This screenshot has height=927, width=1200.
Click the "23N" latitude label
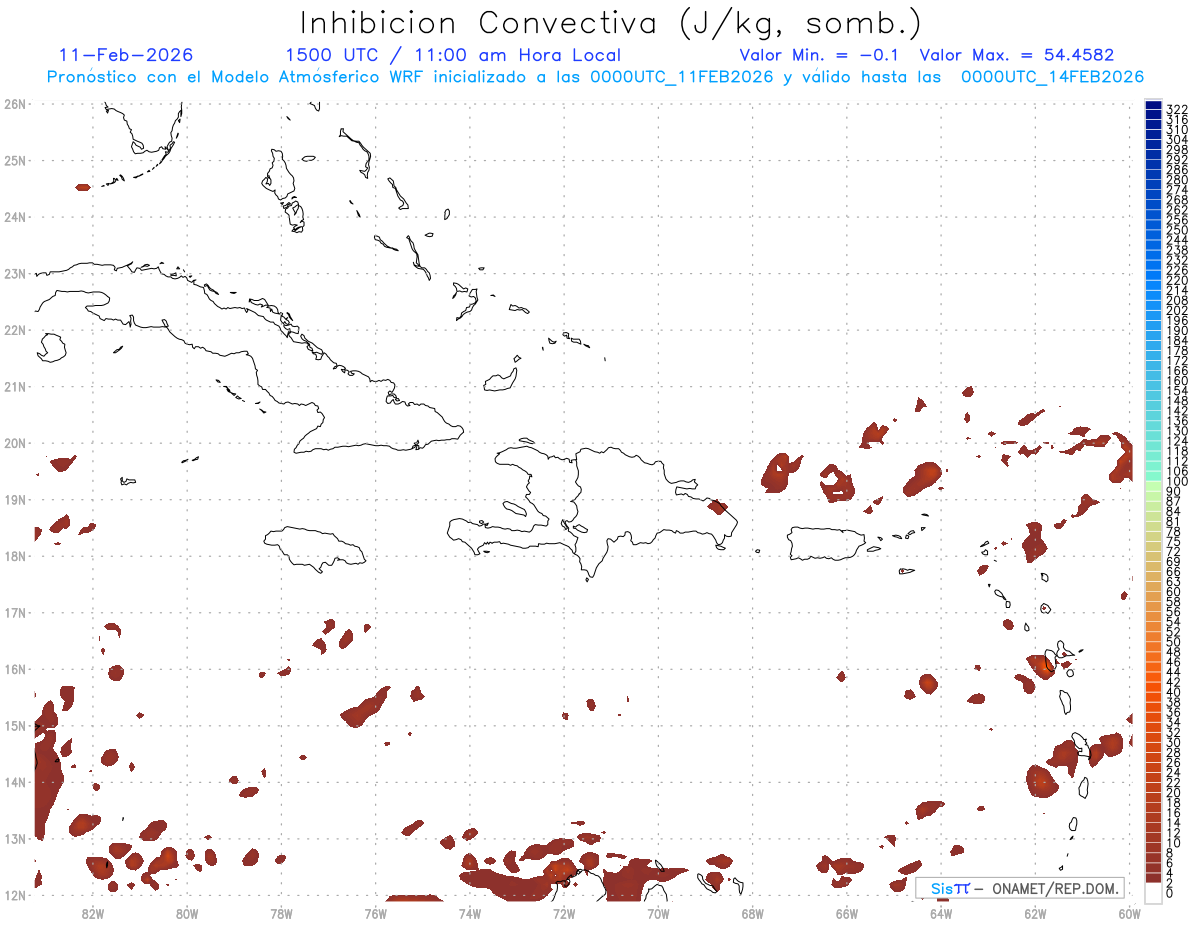[x=14, y=273]
